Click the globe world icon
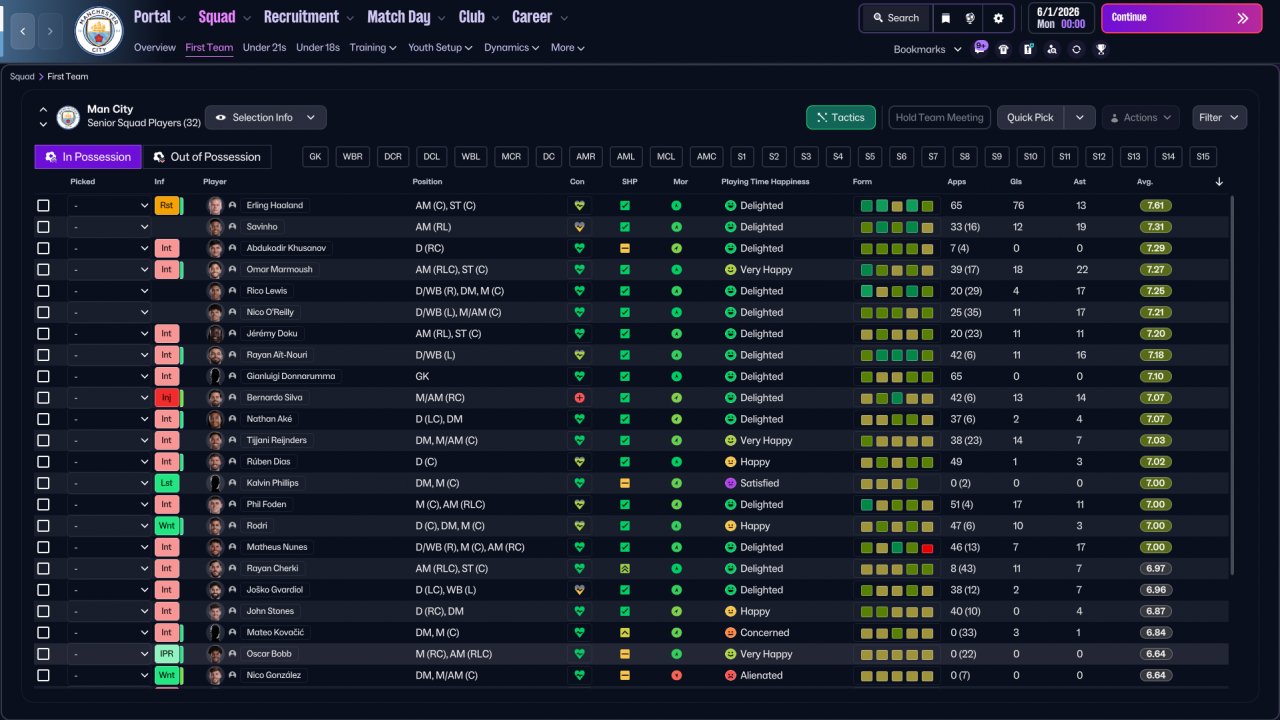Image resolution: width=1280 pixels, height=720 pixels. [x=970, y=18]
